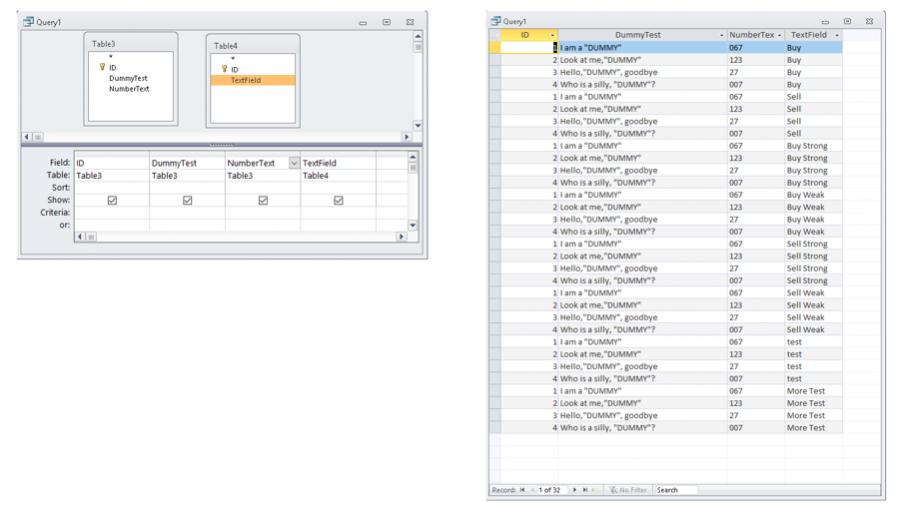
Task: Click the Criteria cell under ID field
Action: [x=112, y=213]
